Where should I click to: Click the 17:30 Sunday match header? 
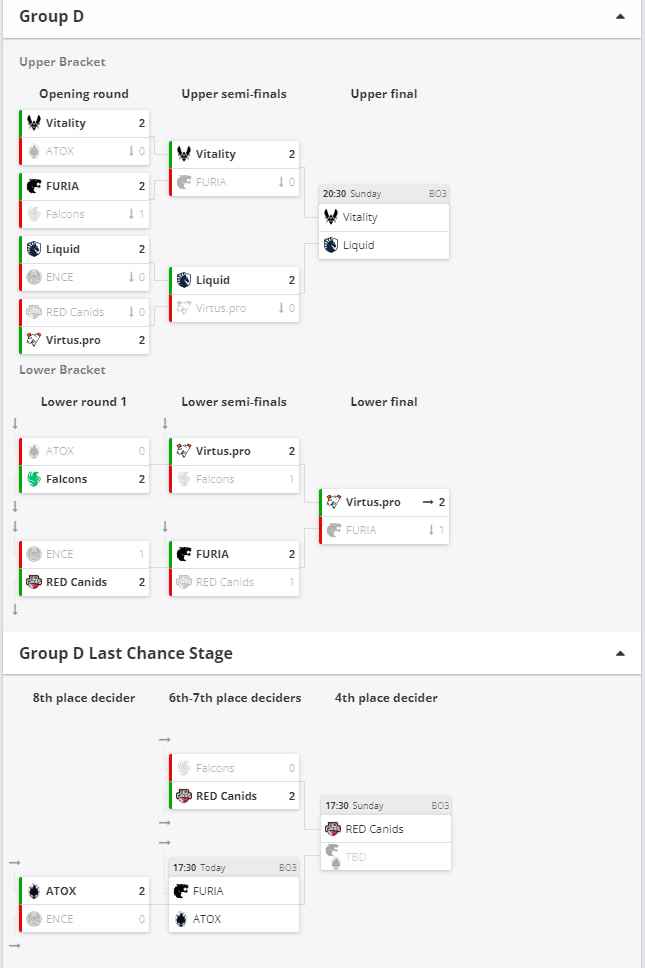[386, 806]
